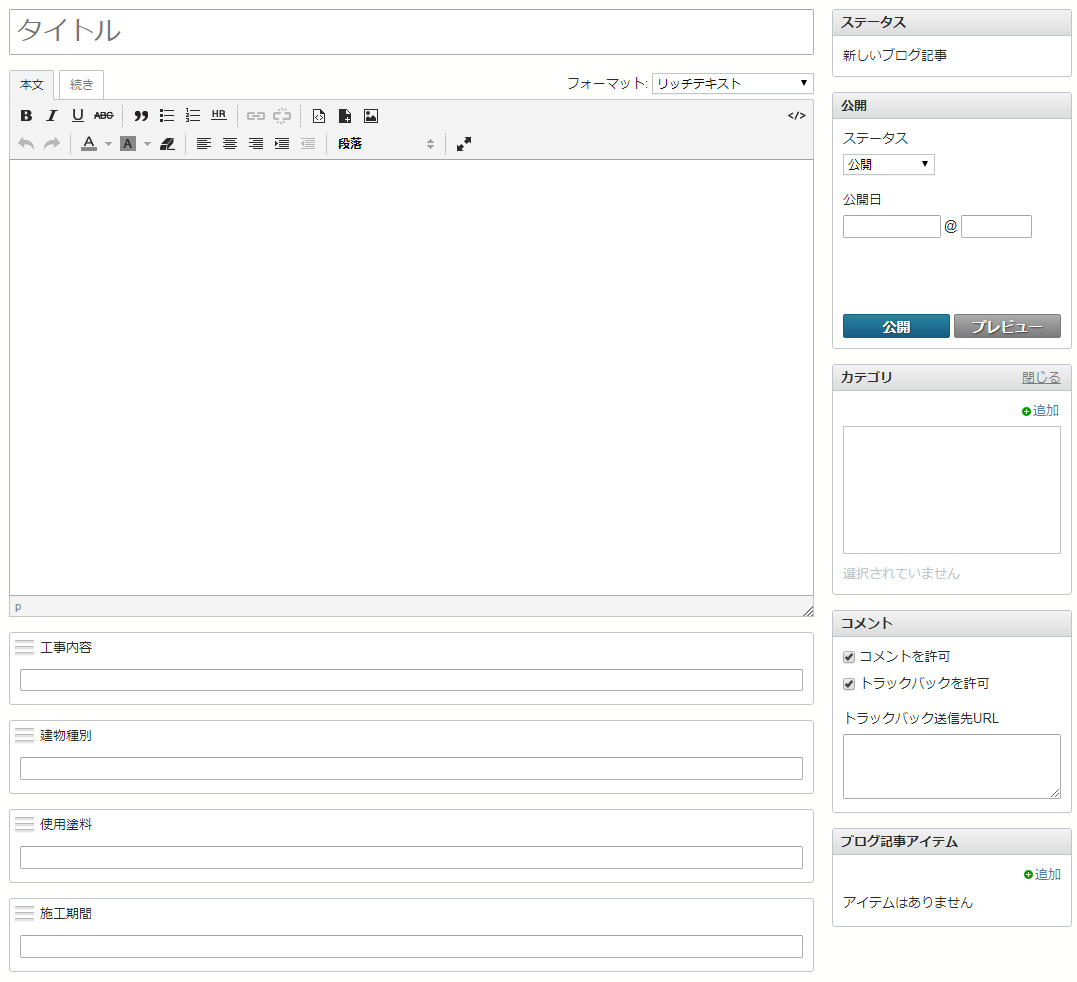Collapse the コメント panel header
Viewport: 1077px width, 982px height.
pos(951,624)
